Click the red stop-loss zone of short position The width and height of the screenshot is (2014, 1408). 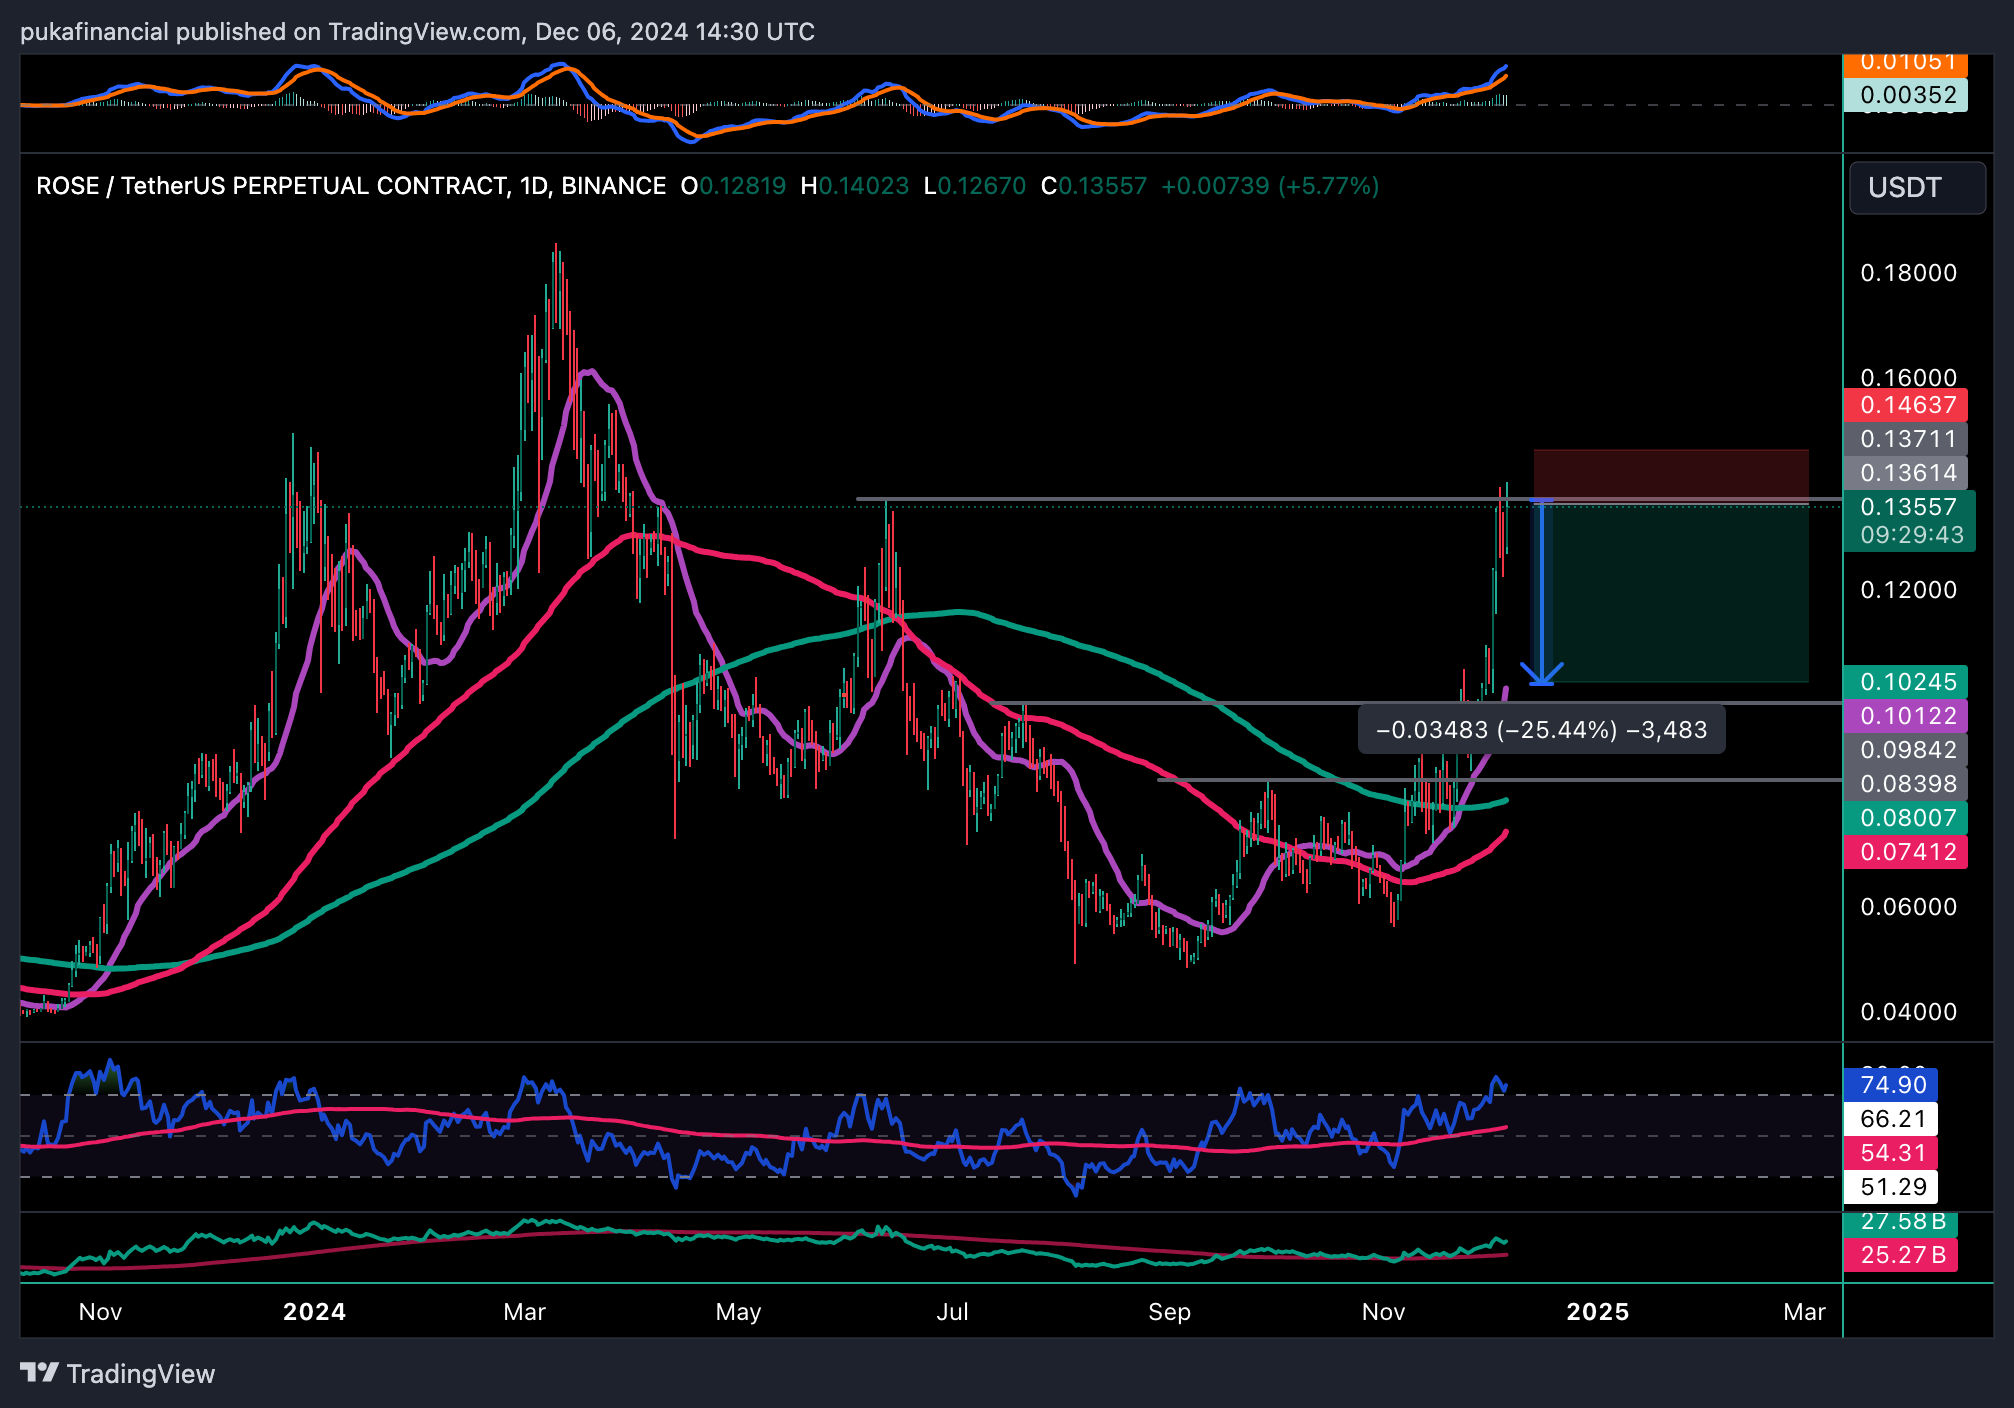1671,475
